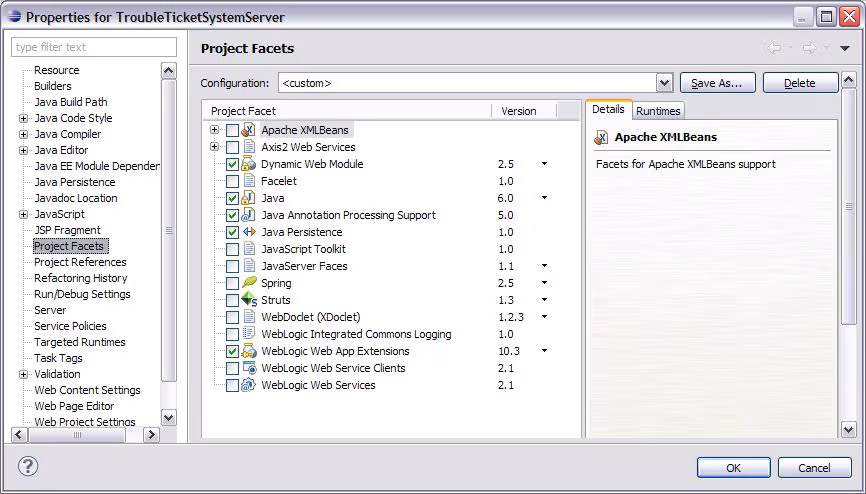
Task: Tick the Struts facet checkbox
Action: [233, 301]
